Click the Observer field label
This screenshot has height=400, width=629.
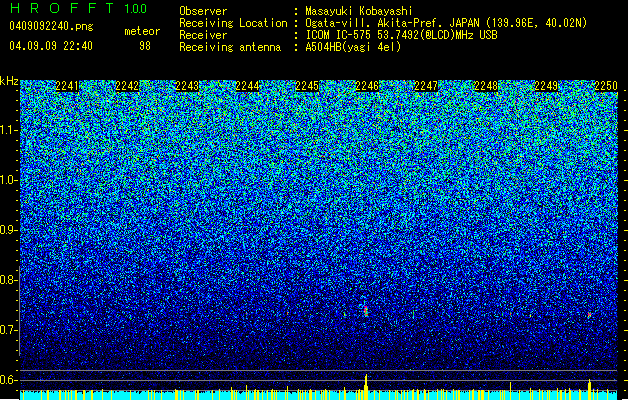click(203, 11)
